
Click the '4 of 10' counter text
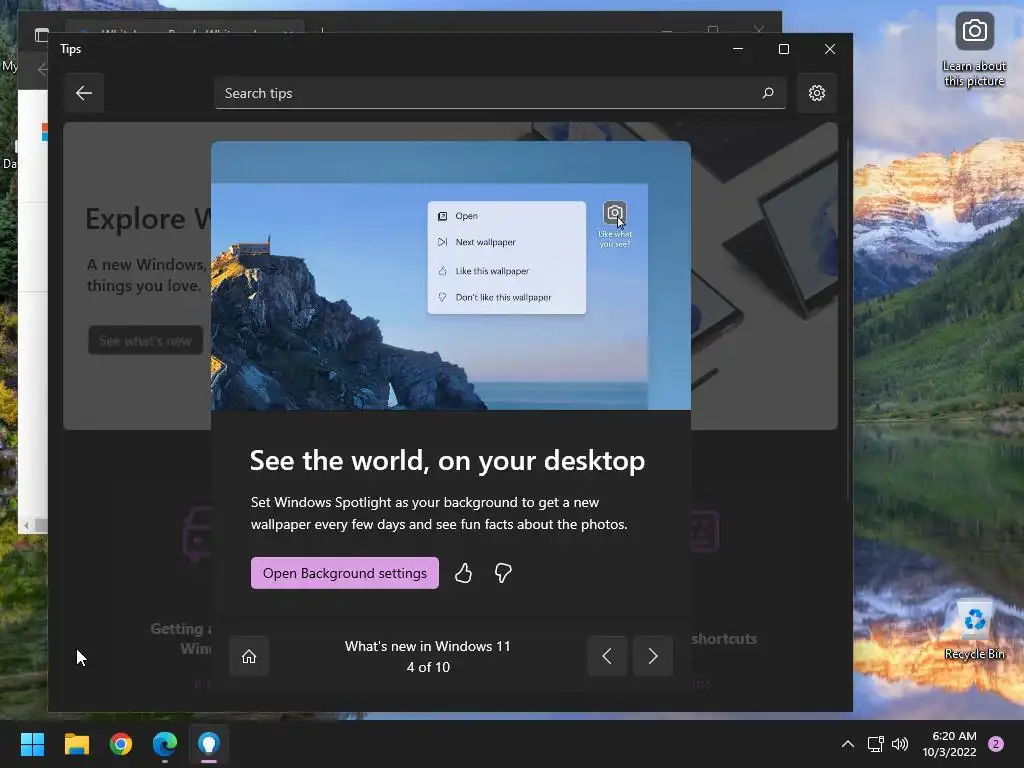click(428, 667)
